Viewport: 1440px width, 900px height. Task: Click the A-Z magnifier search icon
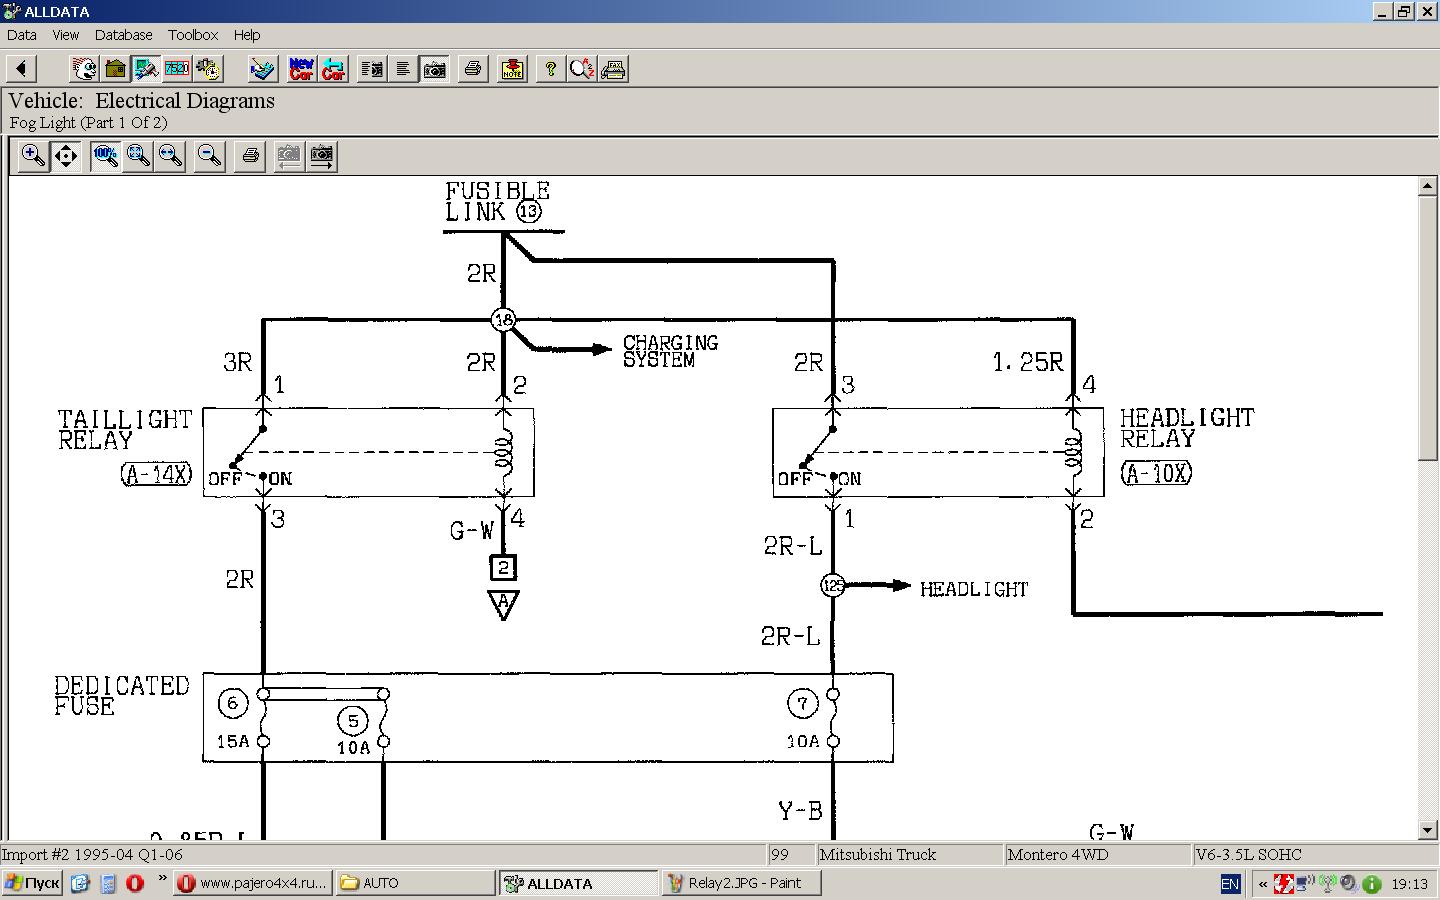581,69
